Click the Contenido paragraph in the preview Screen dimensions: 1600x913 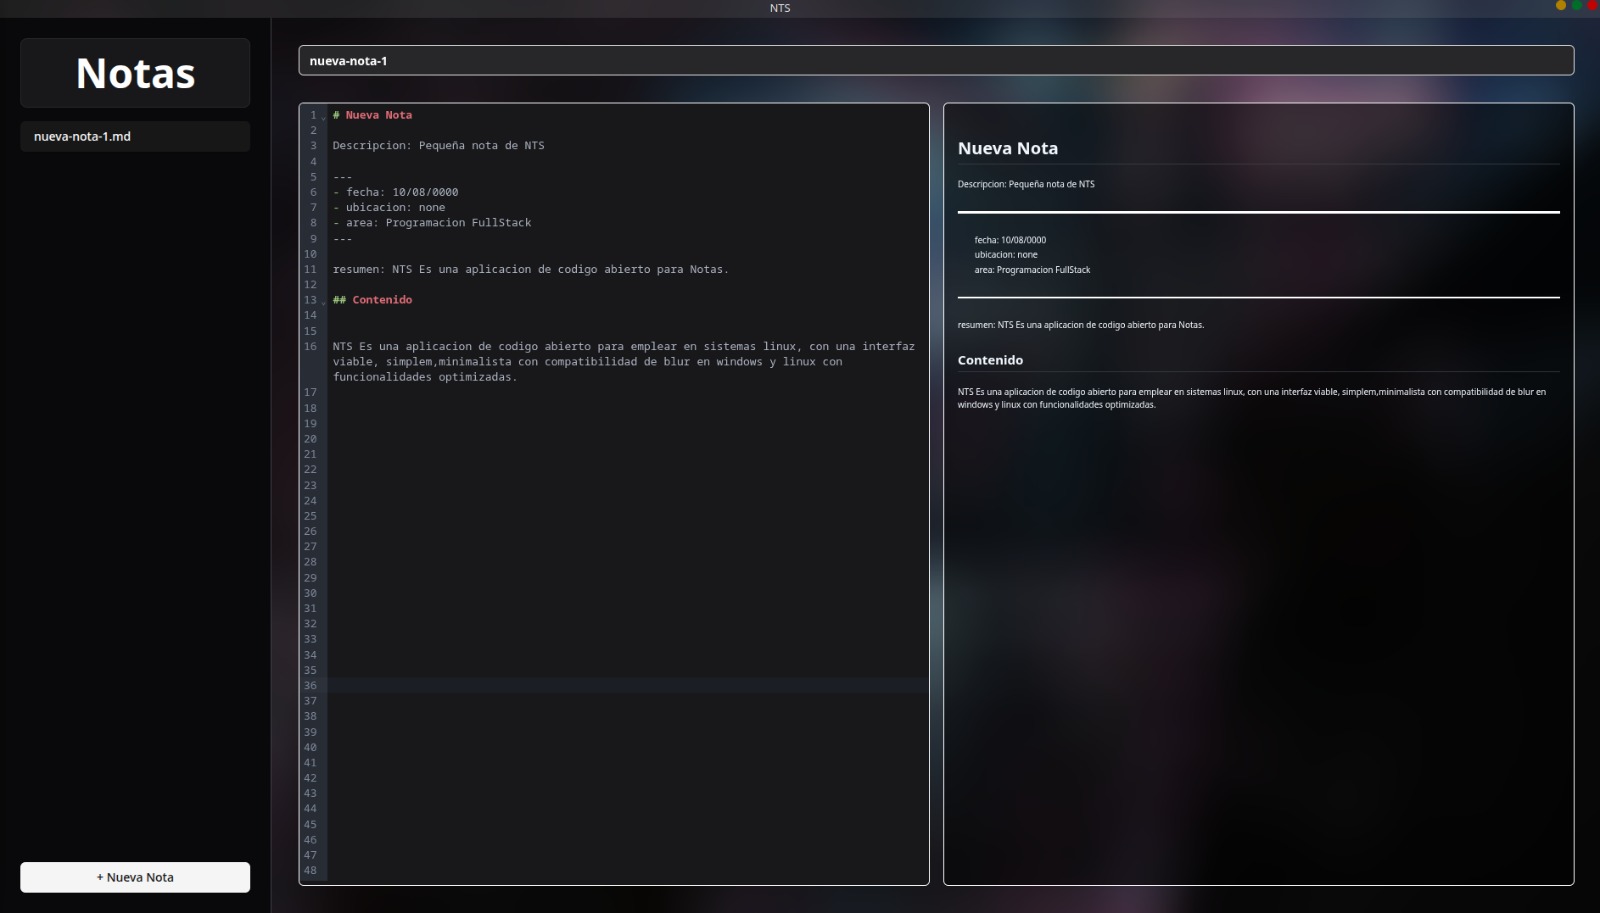1252,398
